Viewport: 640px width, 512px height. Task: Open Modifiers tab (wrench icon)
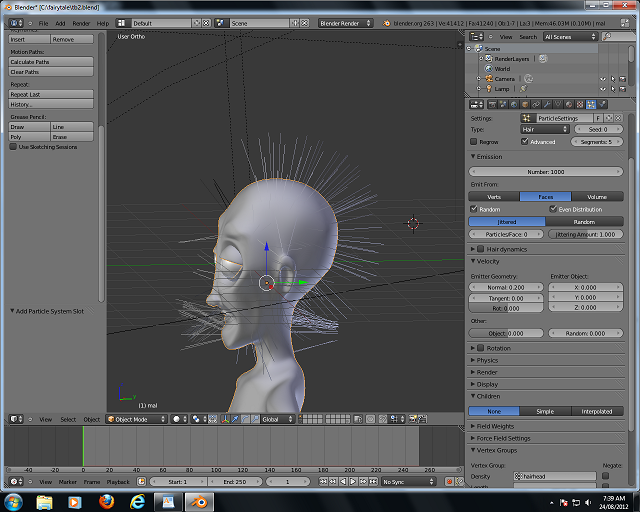click(x=547, y=105)
